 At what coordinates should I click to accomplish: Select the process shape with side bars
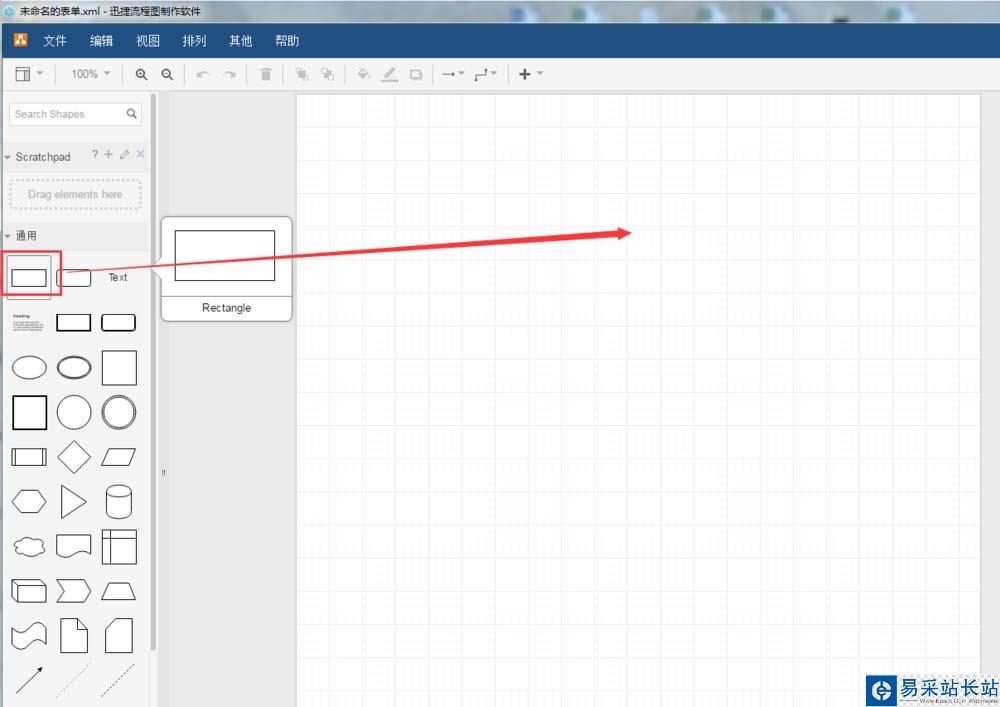29,457
